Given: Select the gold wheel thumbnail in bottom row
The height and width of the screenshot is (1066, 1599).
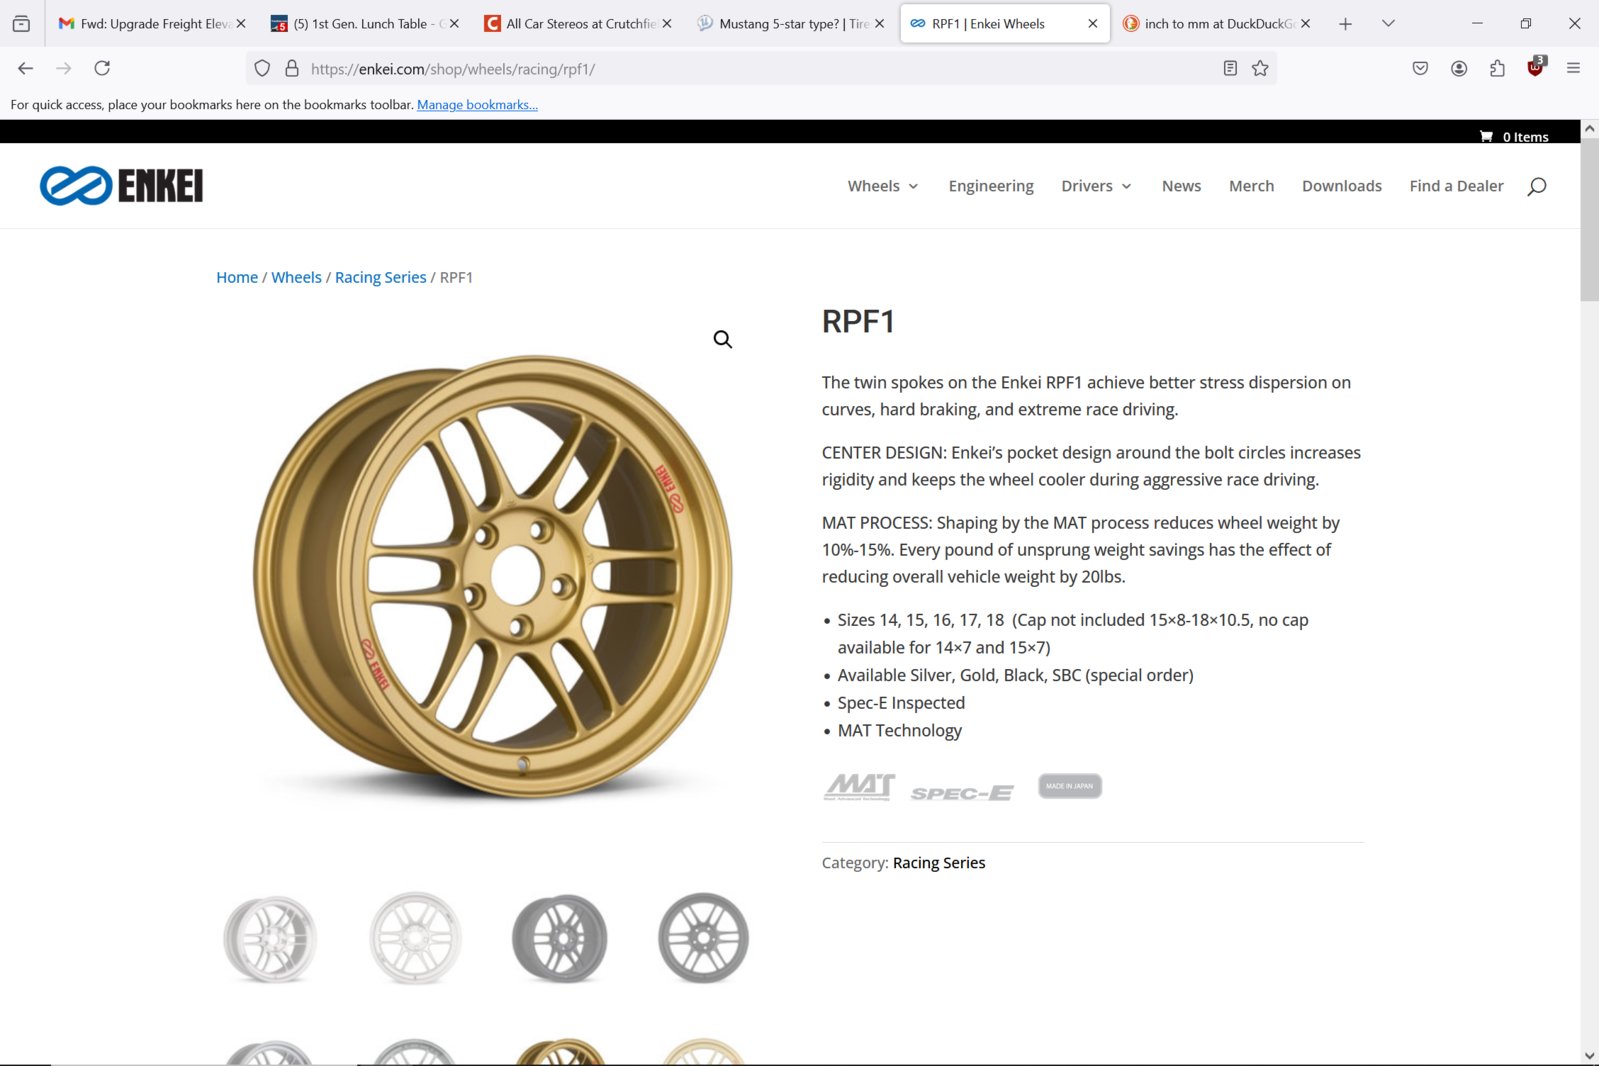Looking at the screenshot, I should coord(559,1050).
